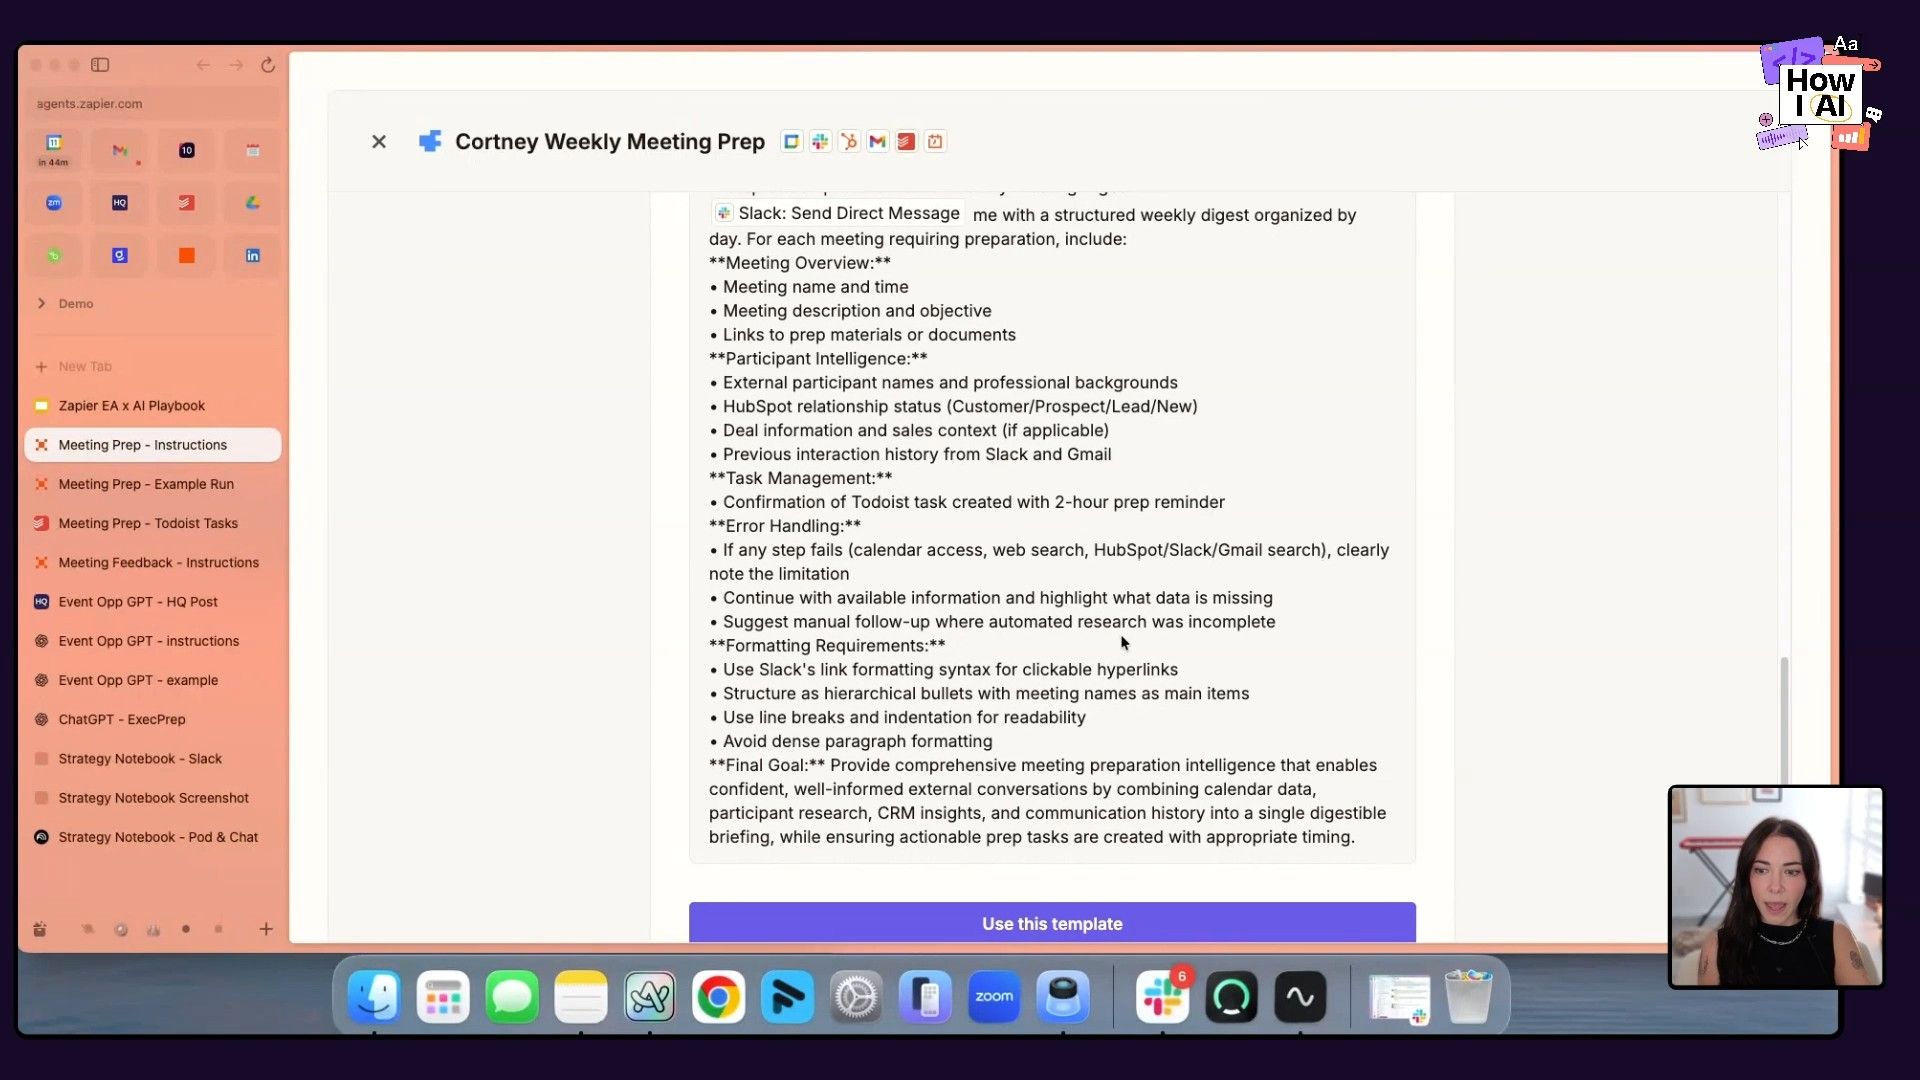Open the pinned Todoist tab
This screenshot has height=1080, width=1920.
tap(187, 203)
